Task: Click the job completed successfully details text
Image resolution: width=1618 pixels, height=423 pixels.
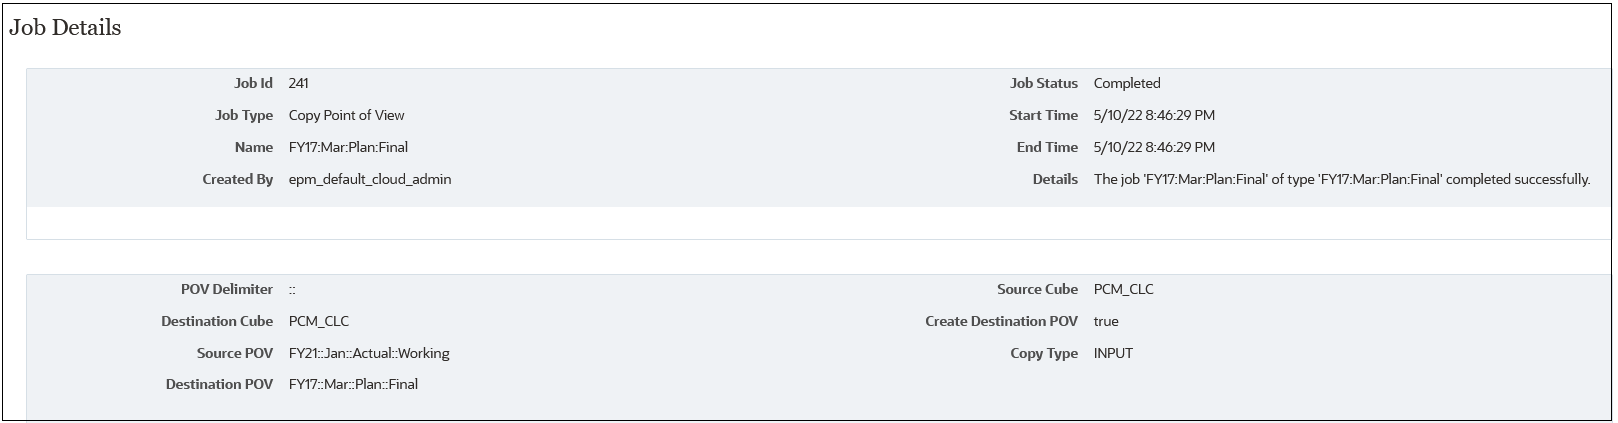Action: coord(1342,180)
